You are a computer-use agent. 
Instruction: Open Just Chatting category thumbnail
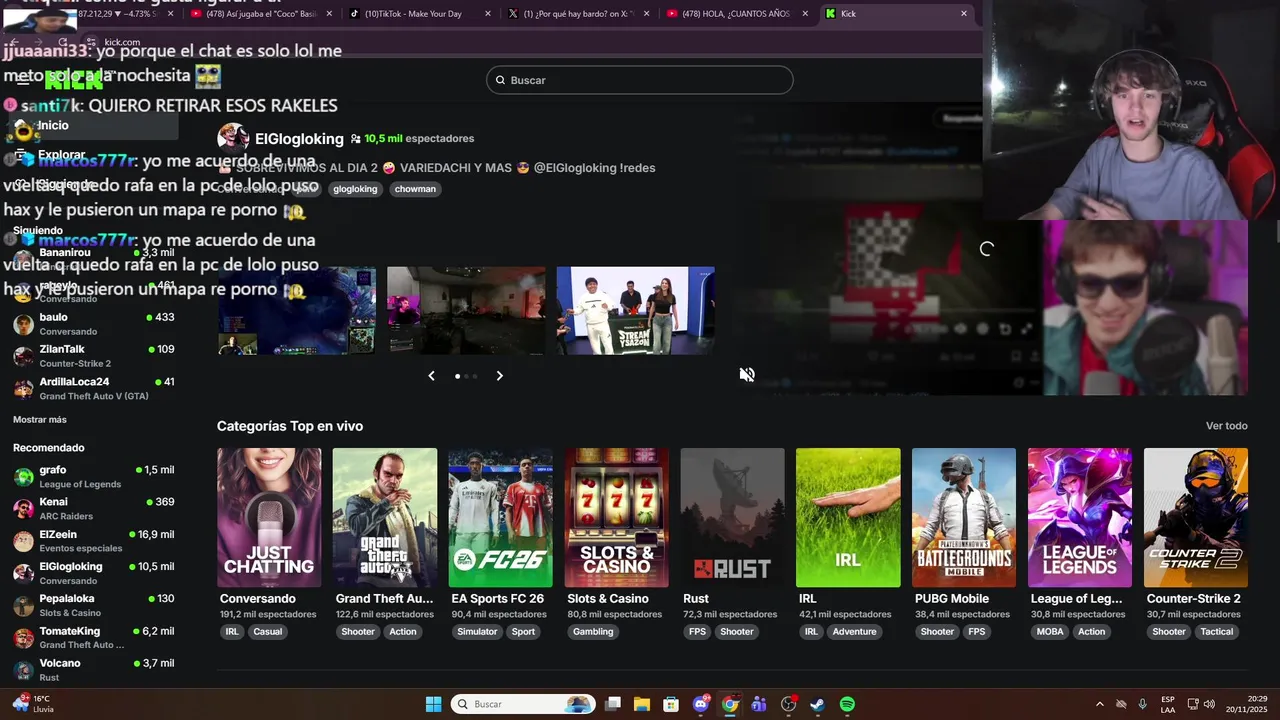269,517
